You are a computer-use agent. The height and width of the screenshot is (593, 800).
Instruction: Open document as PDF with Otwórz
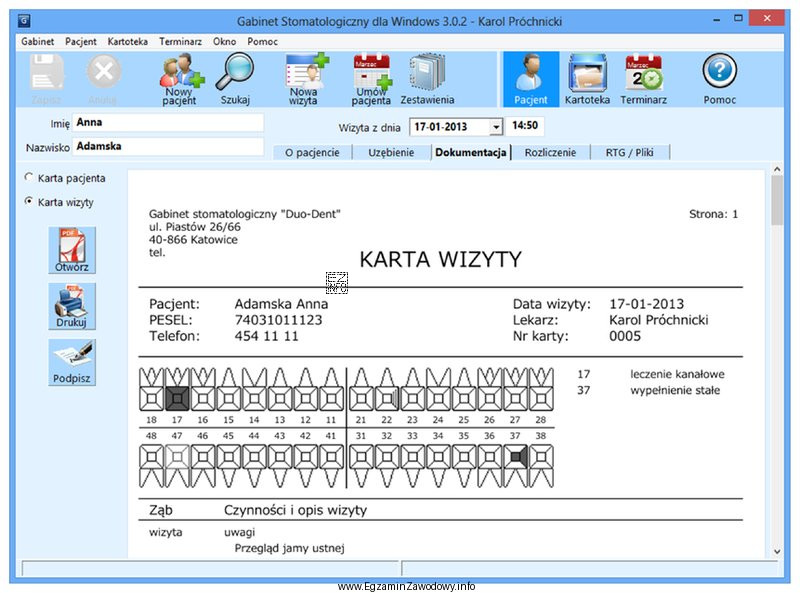(x=72, y=250)
